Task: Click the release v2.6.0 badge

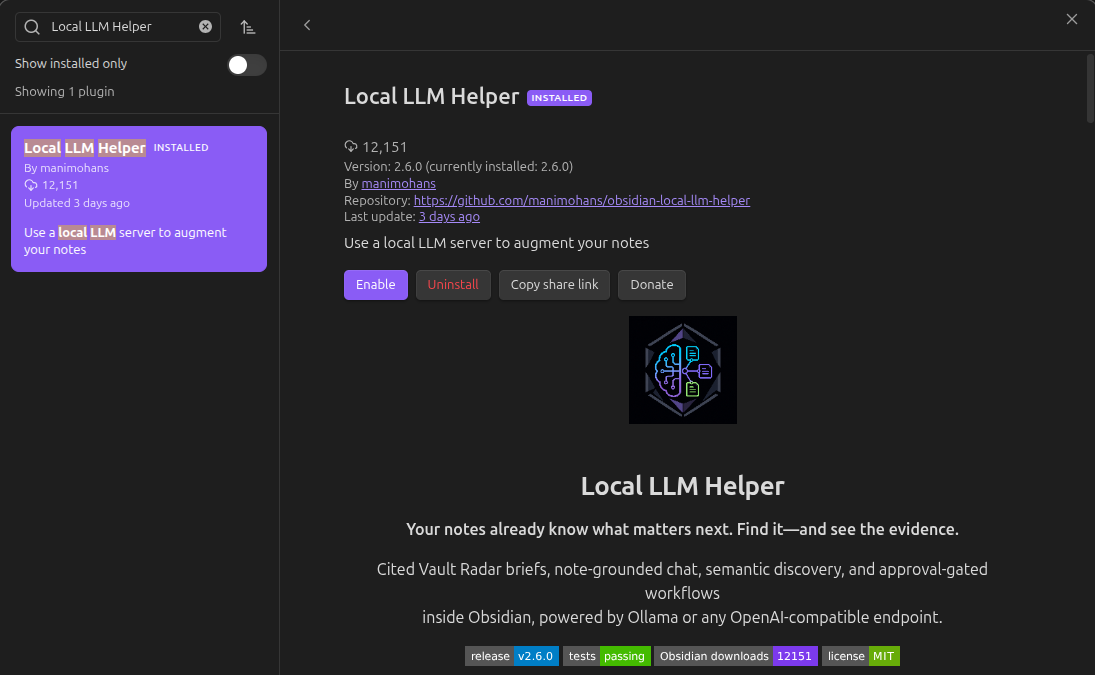Action: coord(512,656)
